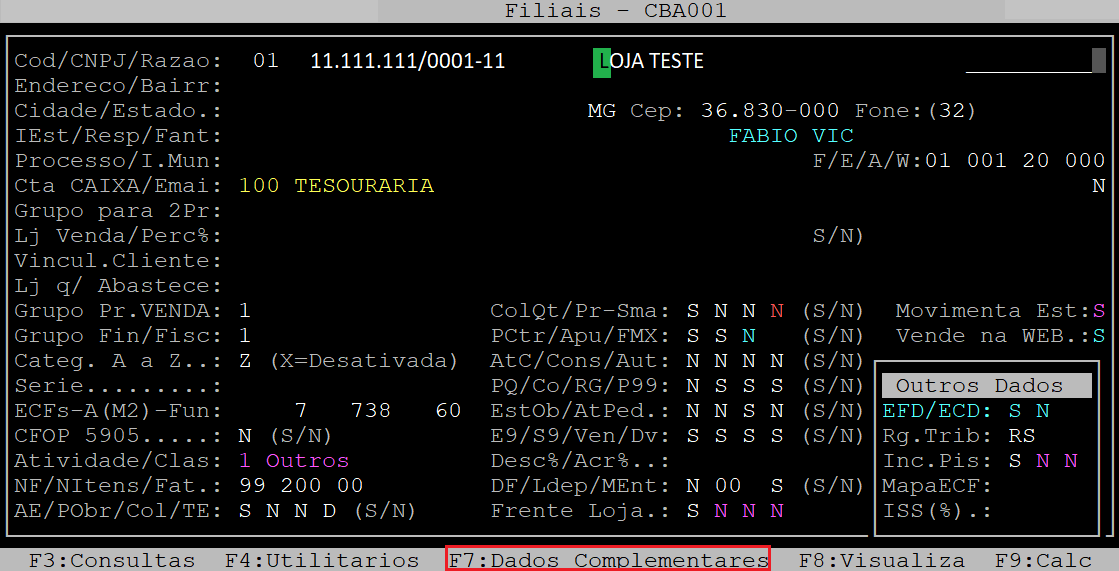Click the CNPJ field 11.111.111/0001-11

tap(408, 61)
